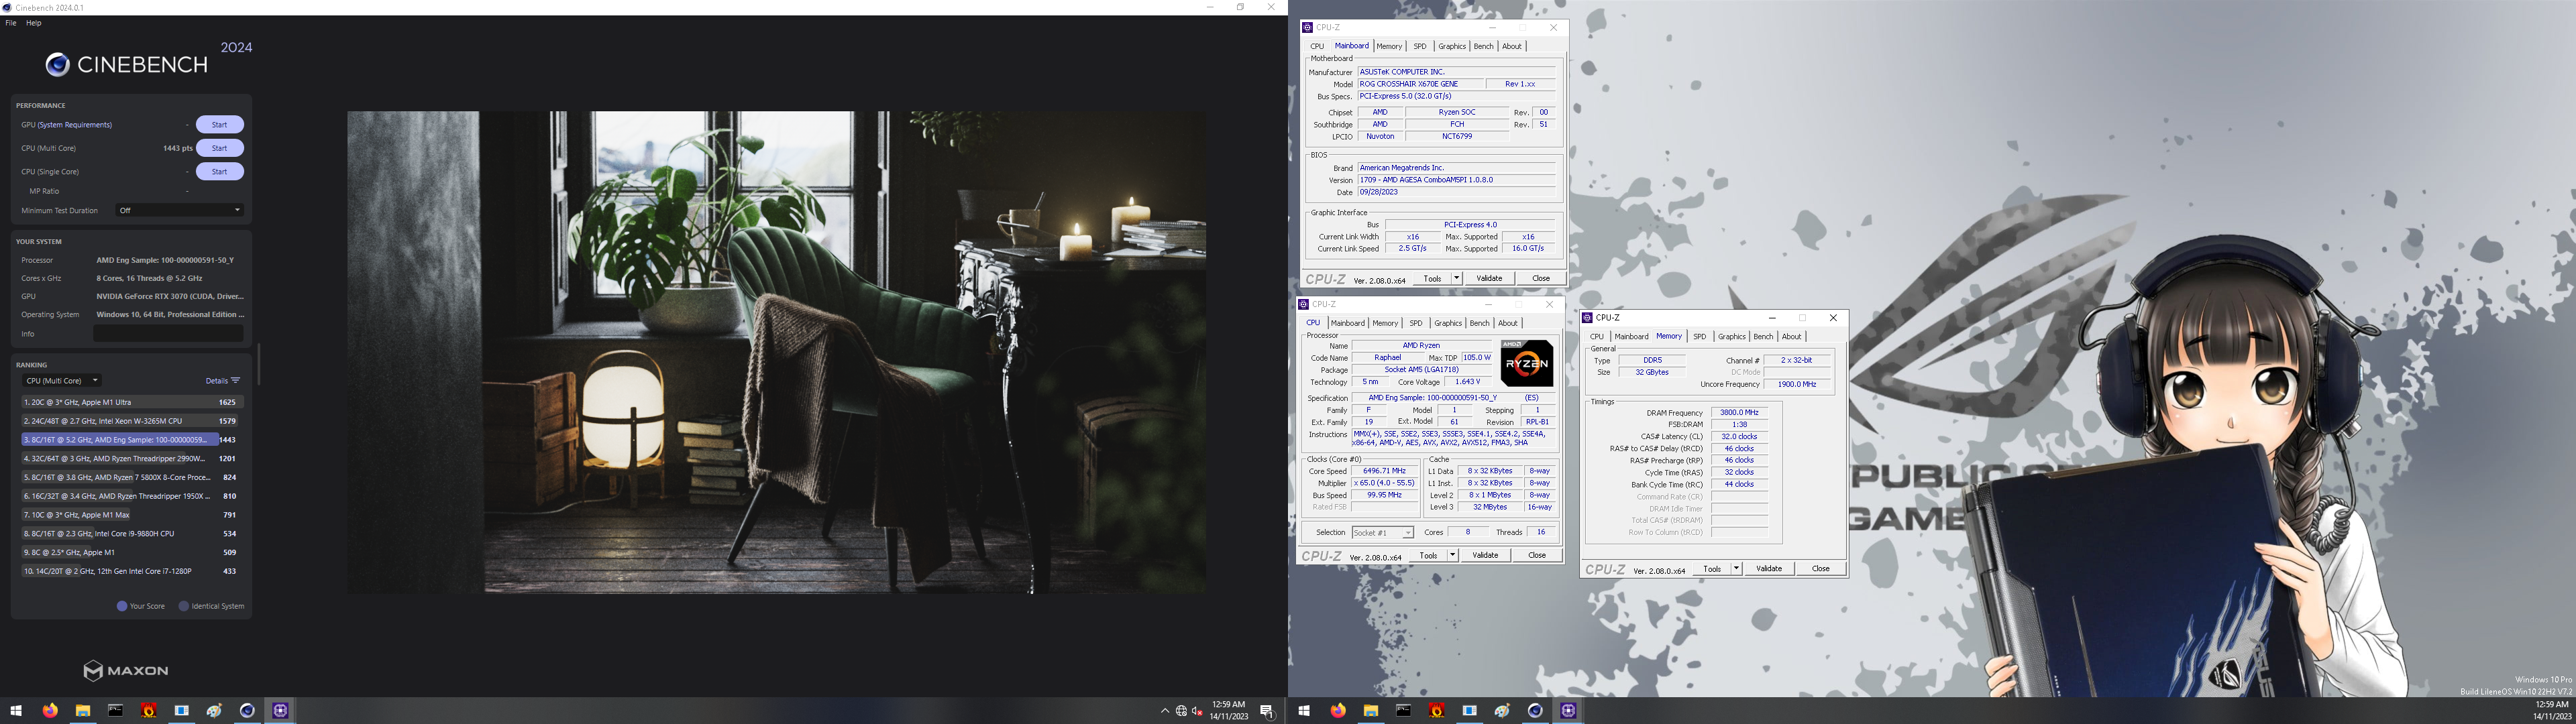Start the CPU Multi Core benchmark
Image resolution: width=2576 pixels, height=724 pixels.
219,148
